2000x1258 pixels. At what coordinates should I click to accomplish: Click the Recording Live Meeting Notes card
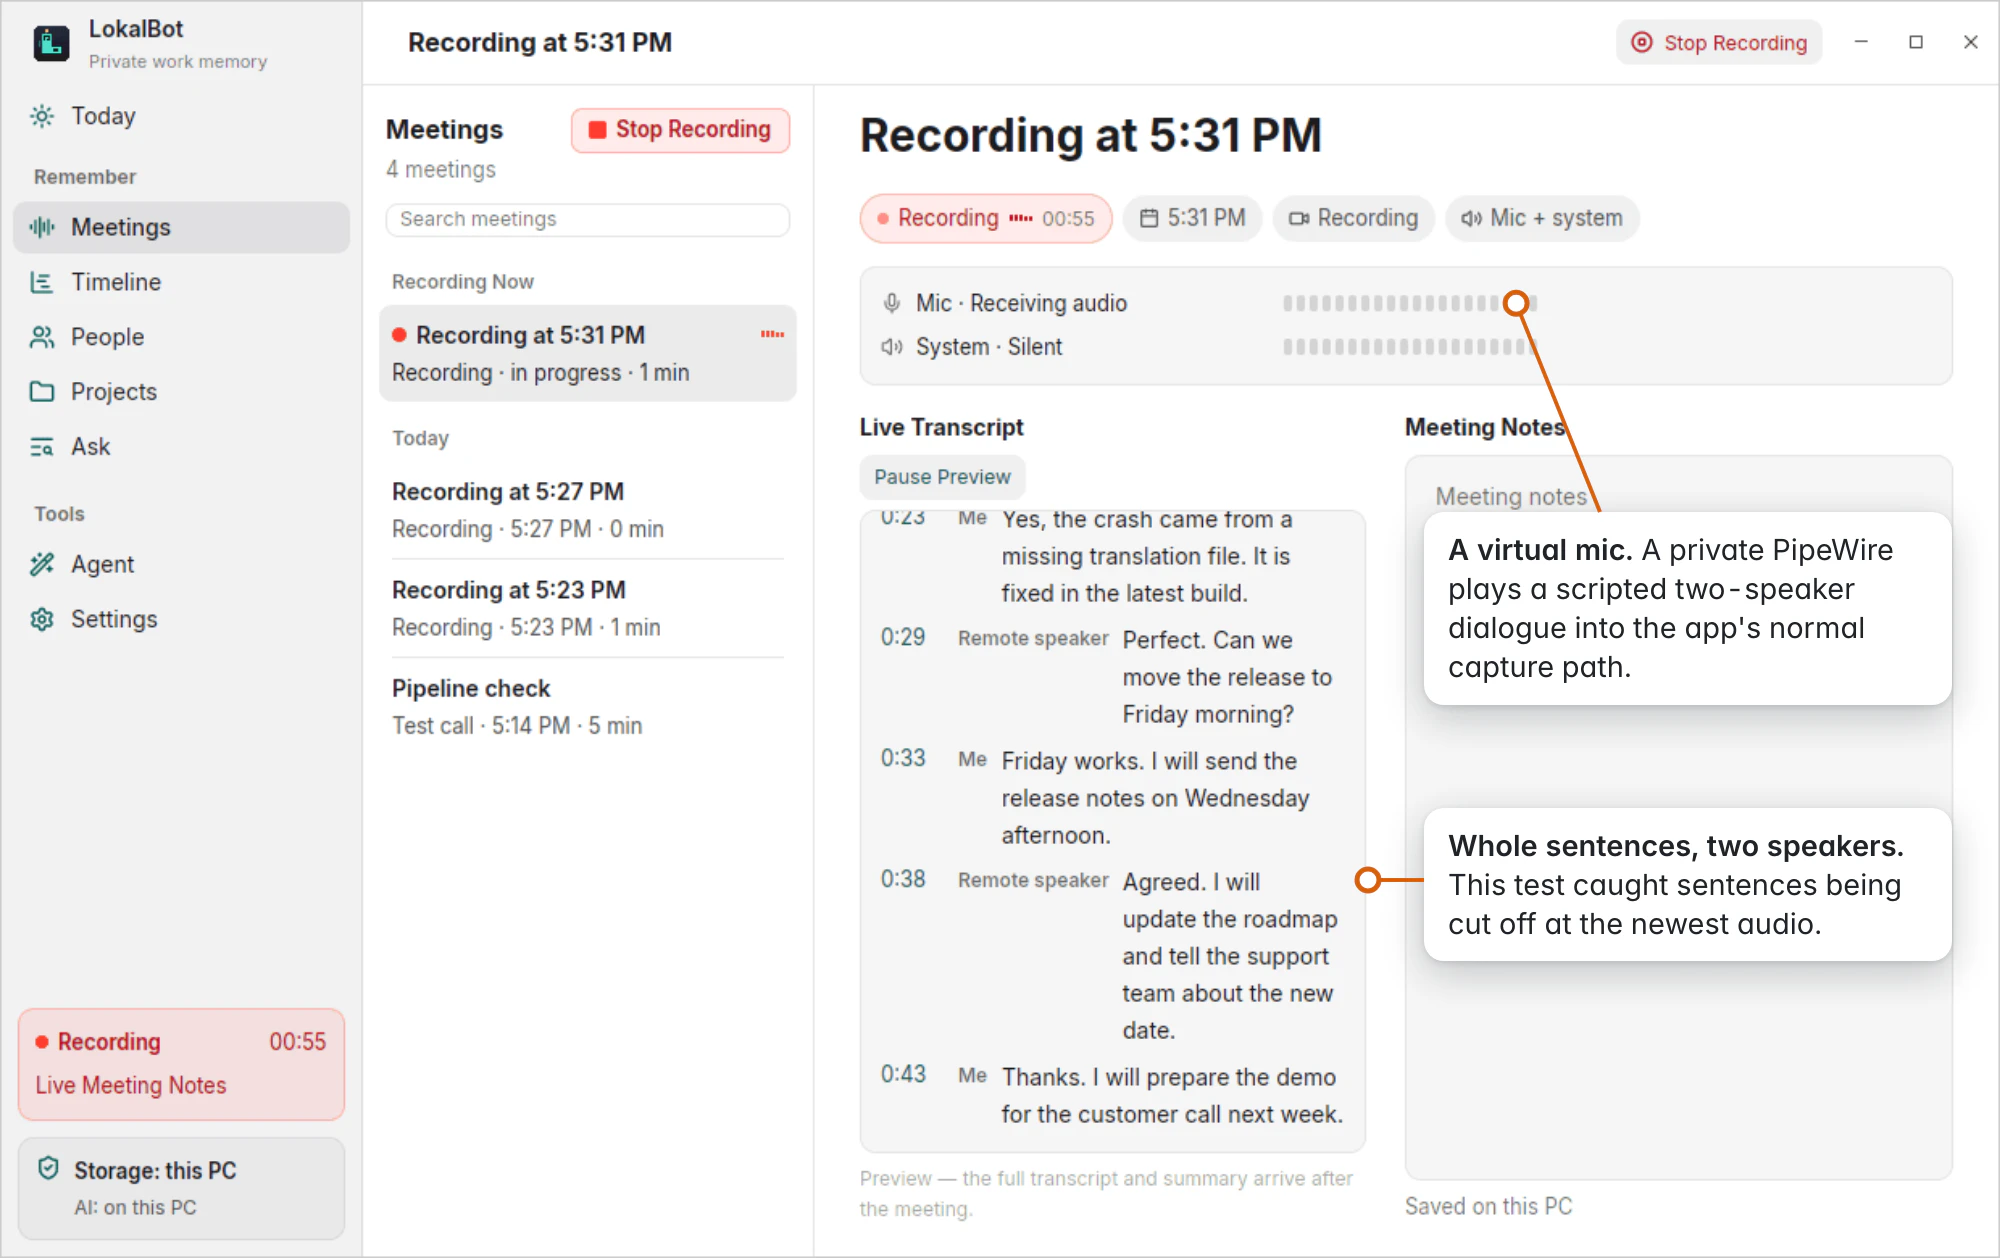tap(181, 1064)
